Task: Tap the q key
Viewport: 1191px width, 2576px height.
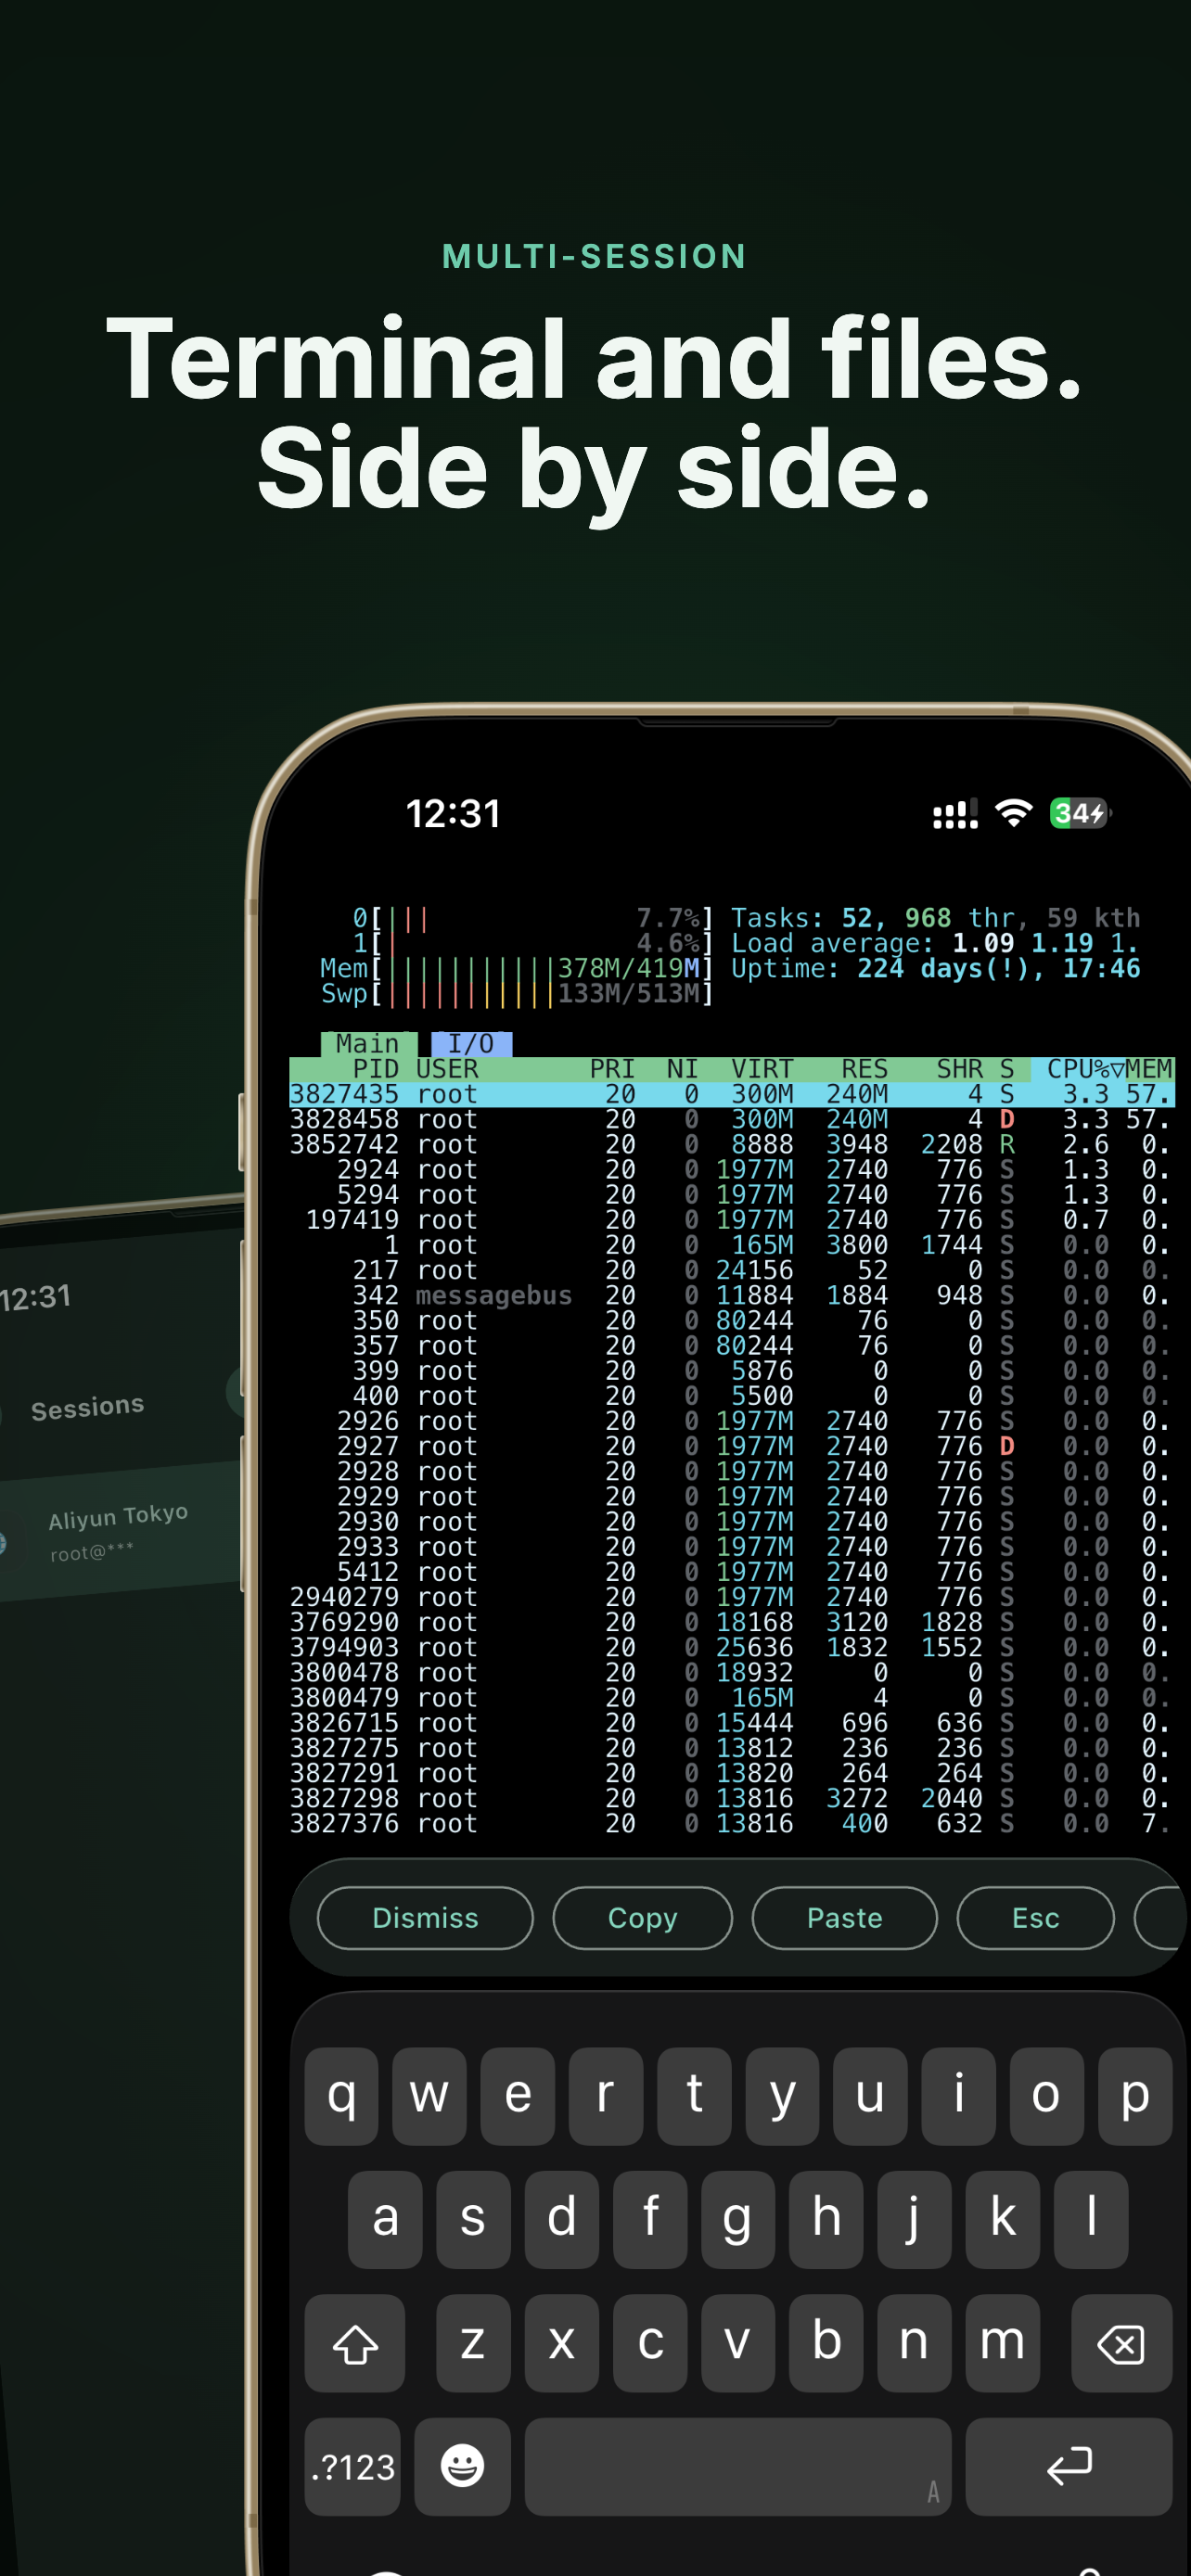Action: click(342, 2096)
